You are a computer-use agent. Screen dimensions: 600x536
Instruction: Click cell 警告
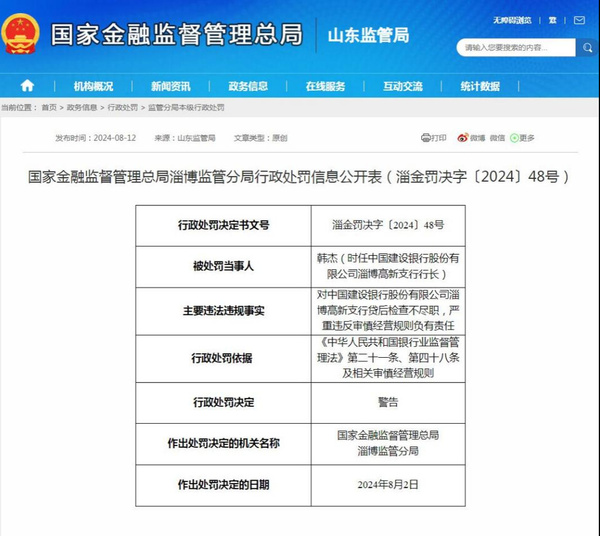[x=388, y=402]
